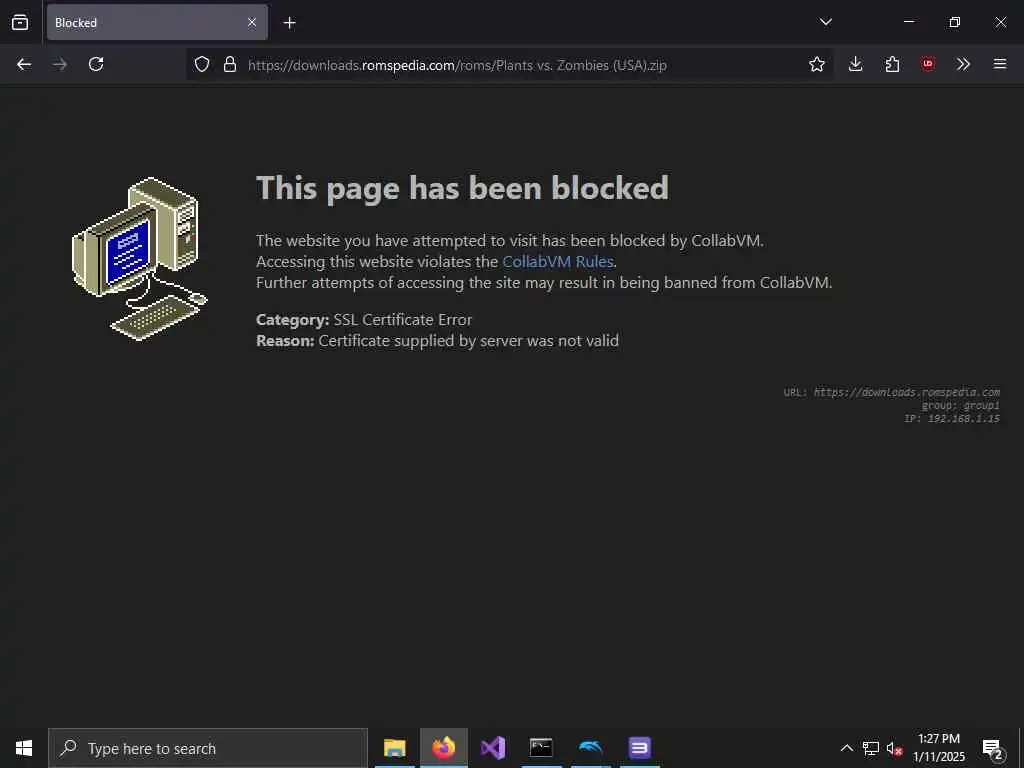1024x768 pixels.
Task: Close the Blocked tab
Action: [x=252, y=22]
